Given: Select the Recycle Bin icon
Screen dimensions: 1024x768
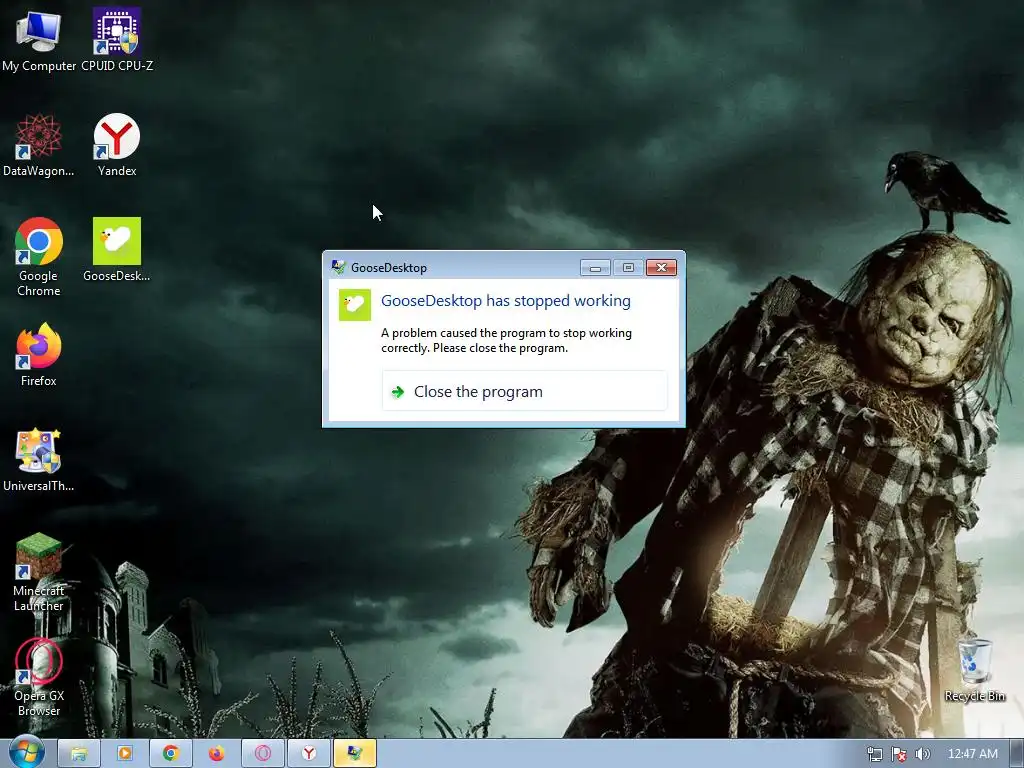Looking at the screenshot, I should tap(974, 670).
